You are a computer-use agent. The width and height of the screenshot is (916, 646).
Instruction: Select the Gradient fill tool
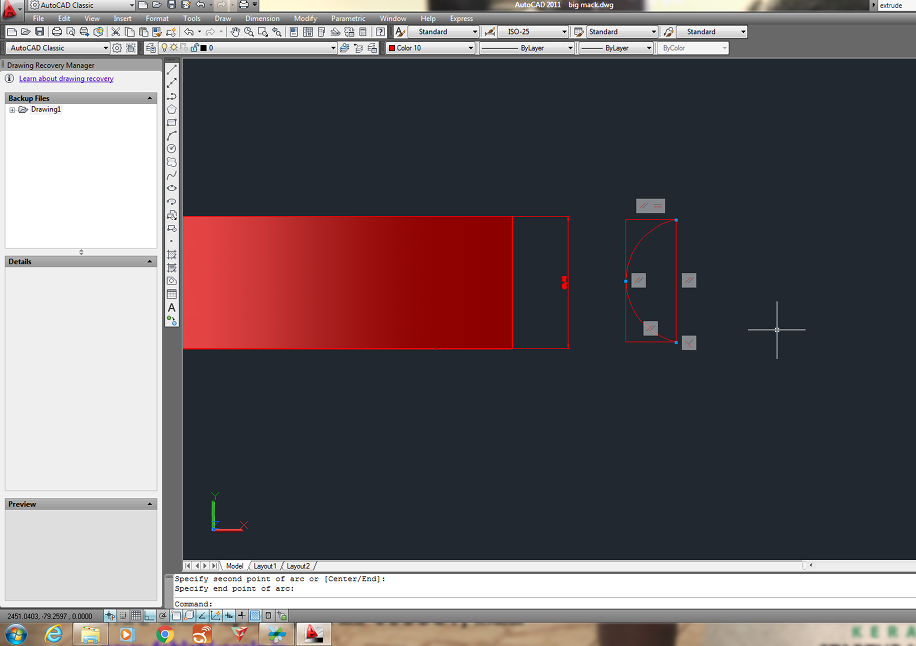pos(172,268)
